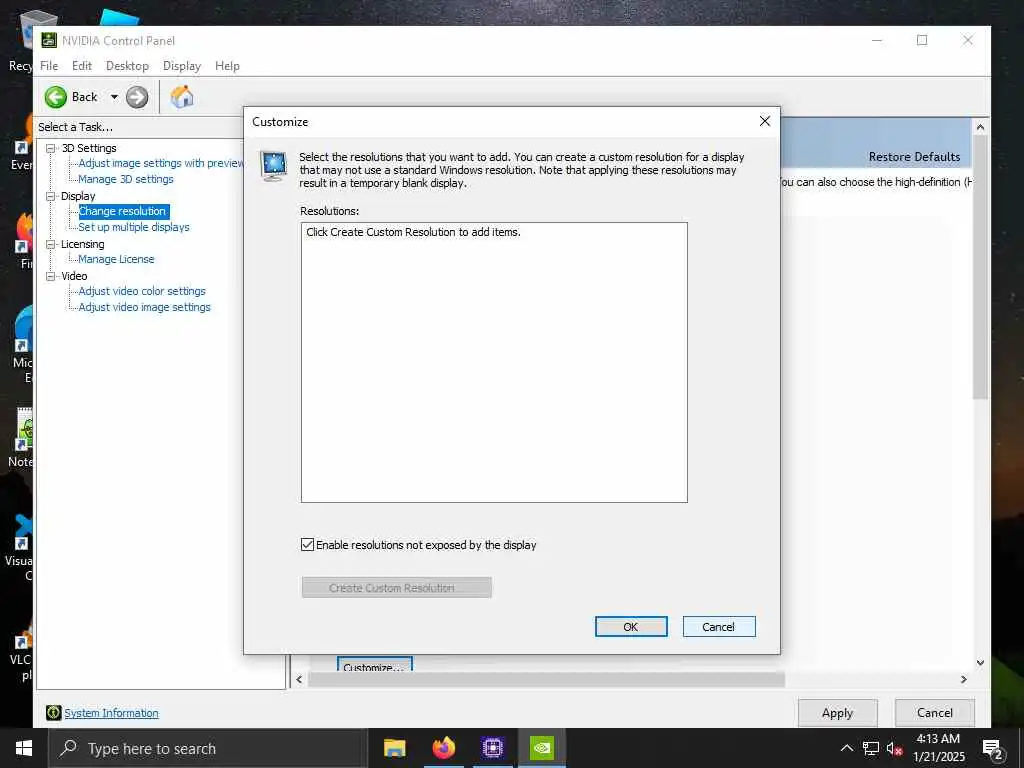Click OK in the Customize dialog
Image resolution: width=1024 pixels, height=768 pixels.
[x=631, y=626]
